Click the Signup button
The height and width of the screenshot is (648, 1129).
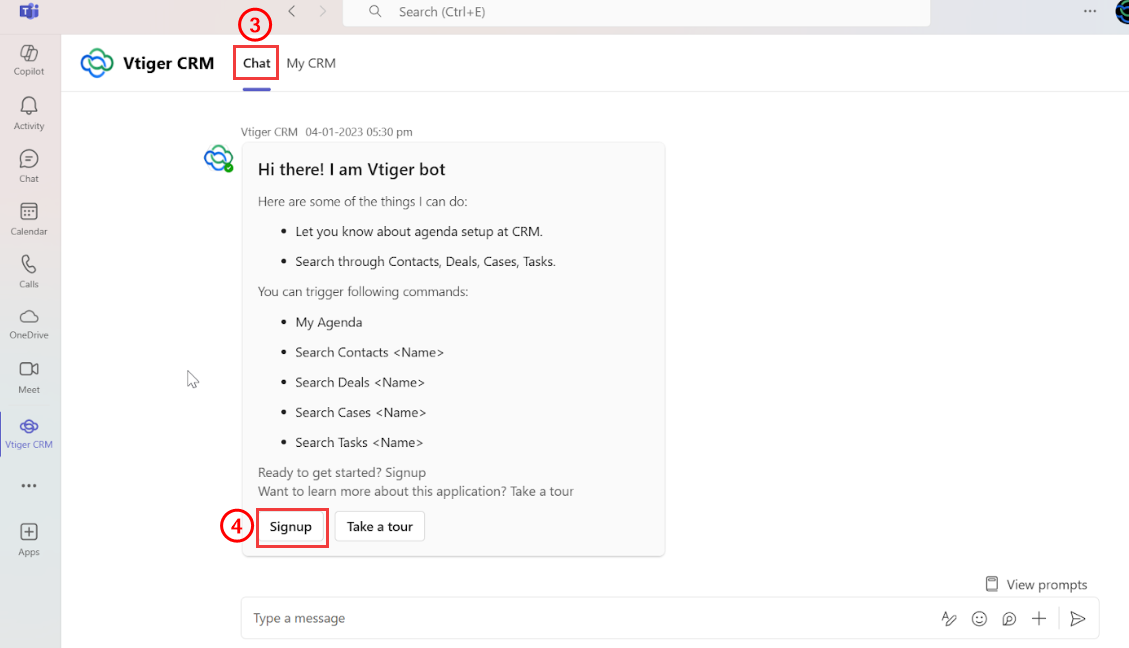pos(291,526)
